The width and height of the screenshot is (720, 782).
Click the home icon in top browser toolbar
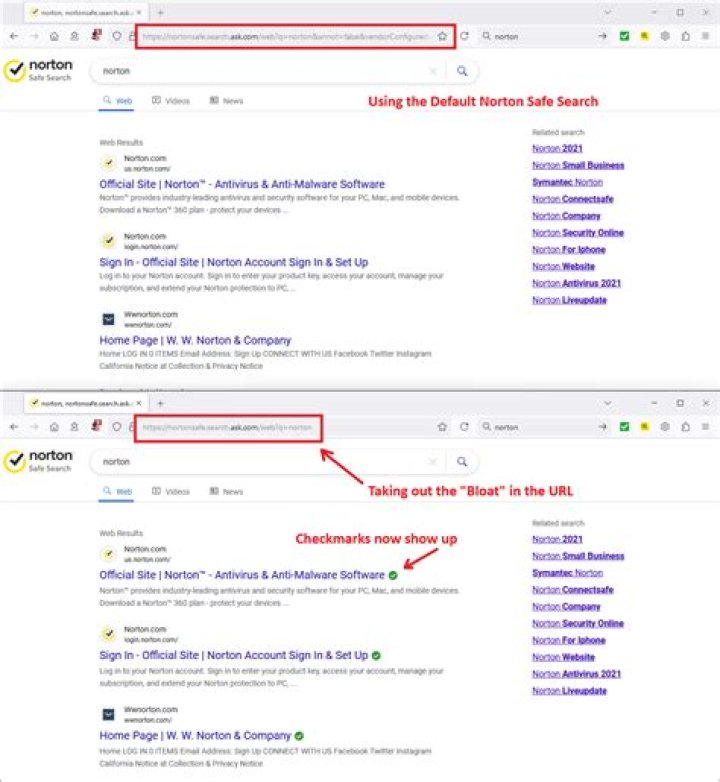[x=54, y=36]
